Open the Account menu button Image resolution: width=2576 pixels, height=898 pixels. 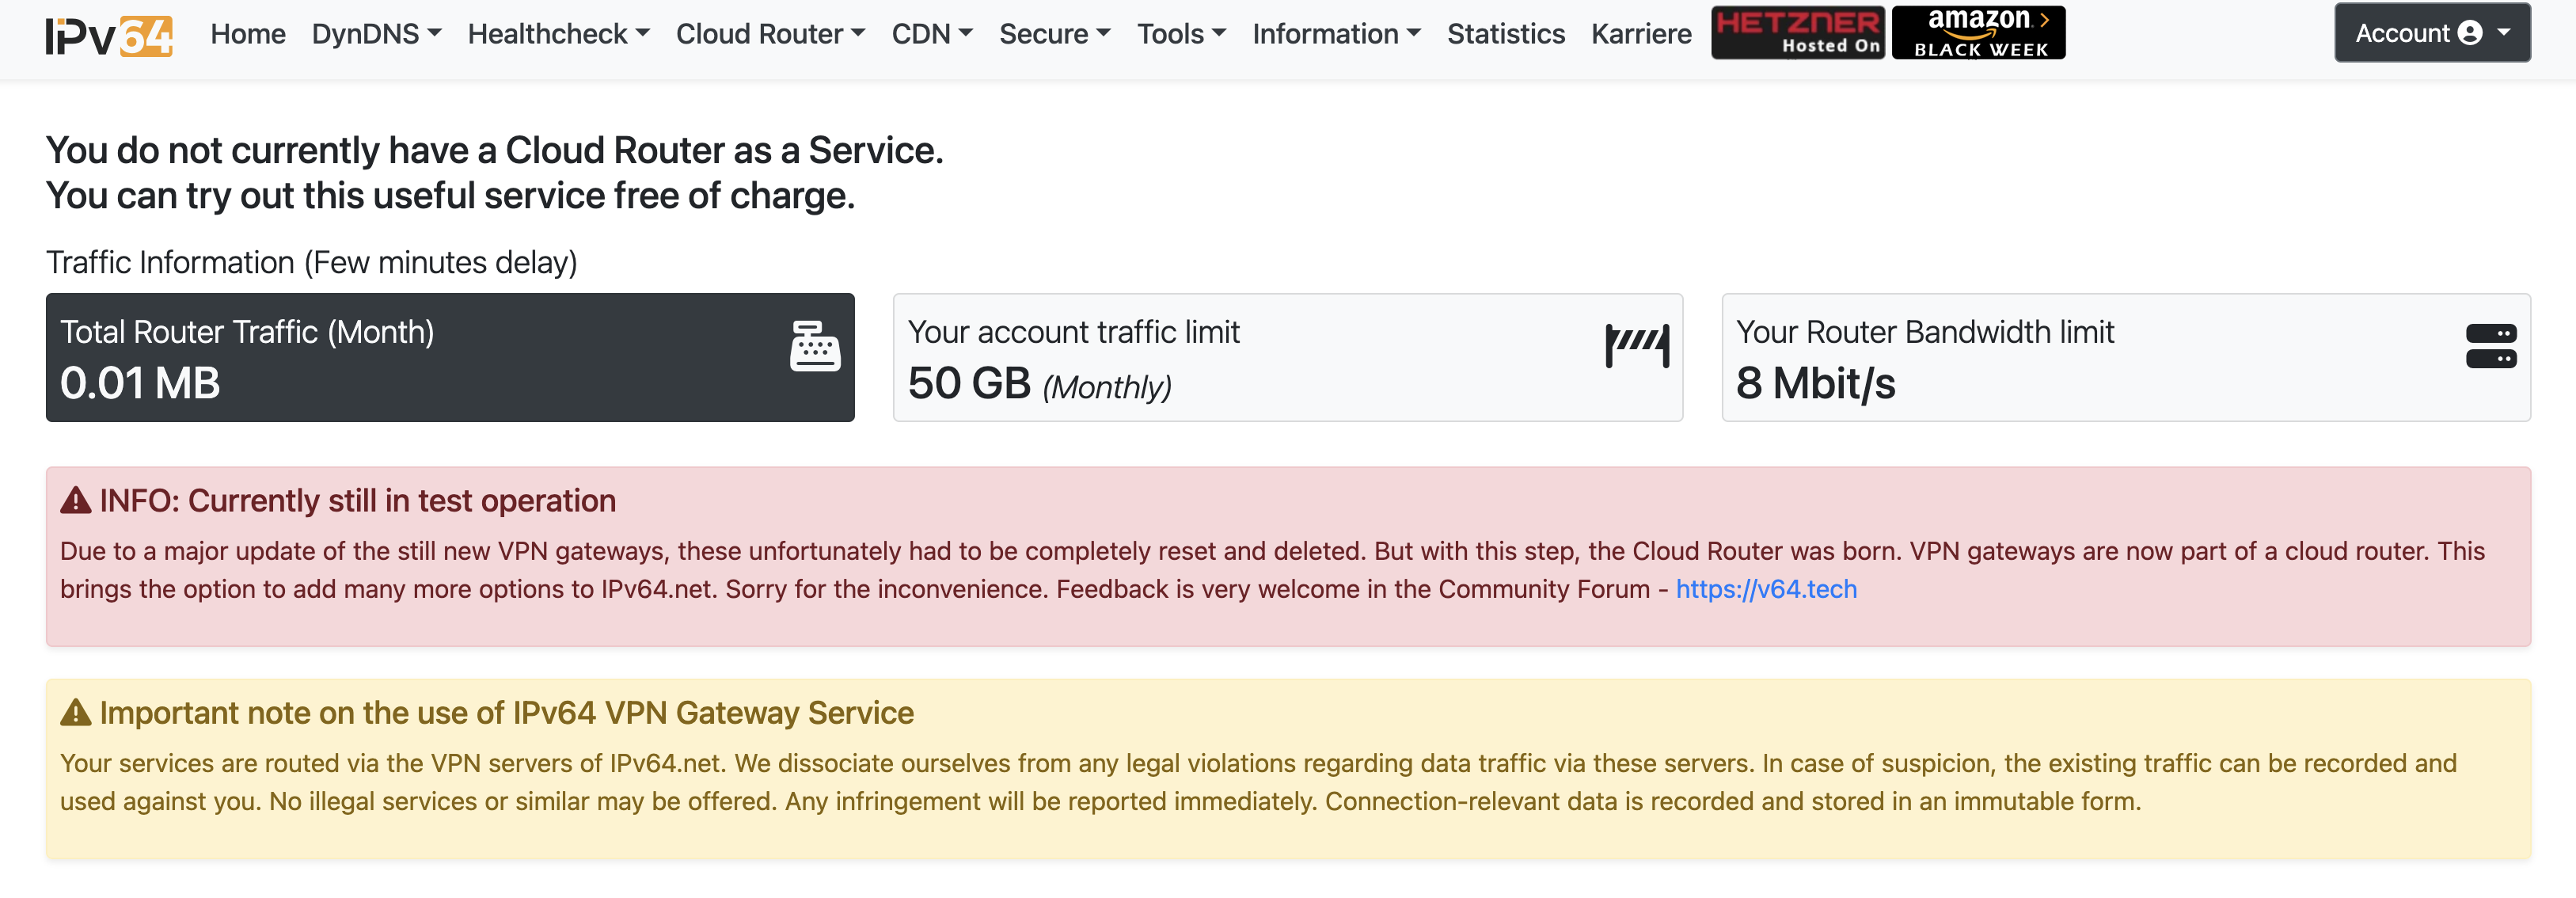click(2431, 33)
